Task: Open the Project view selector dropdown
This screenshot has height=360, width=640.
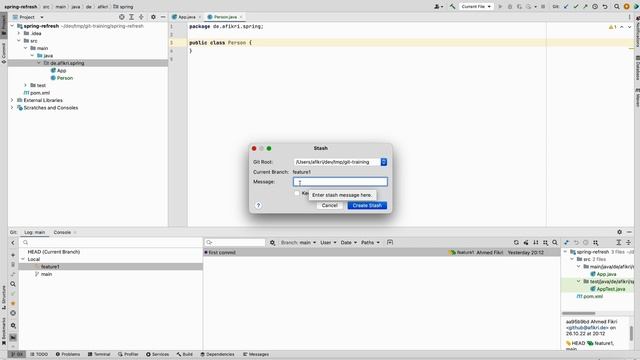Action: [x=28, y=17]
